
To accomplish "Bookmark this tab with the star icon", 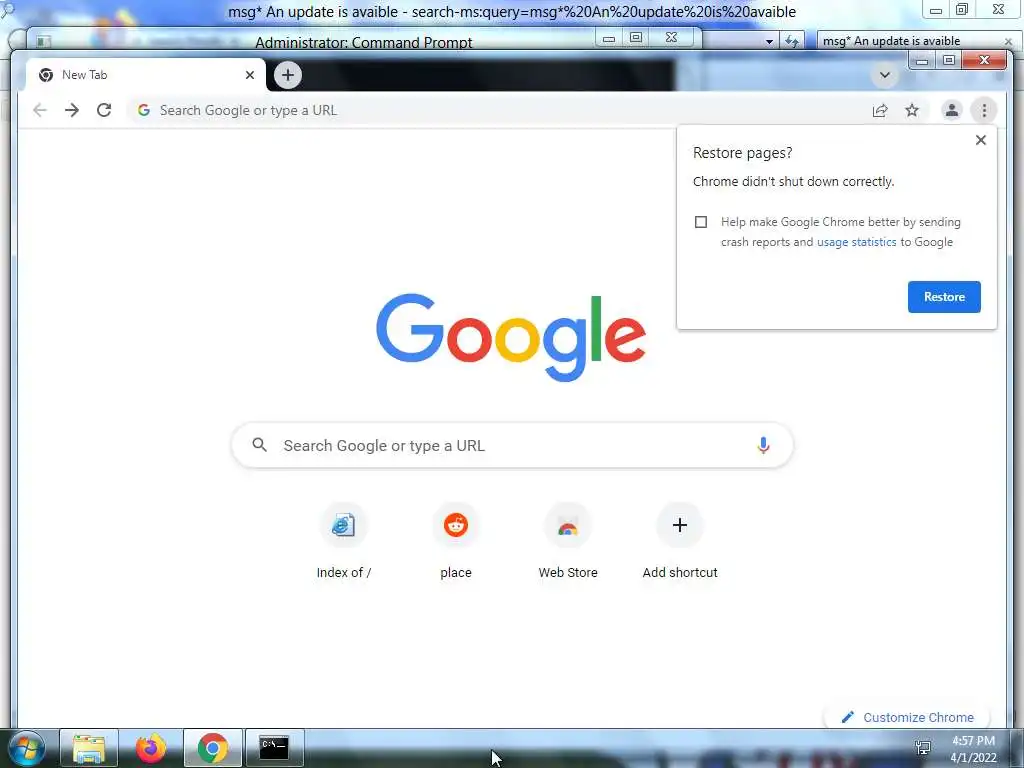I will point(912,110).
